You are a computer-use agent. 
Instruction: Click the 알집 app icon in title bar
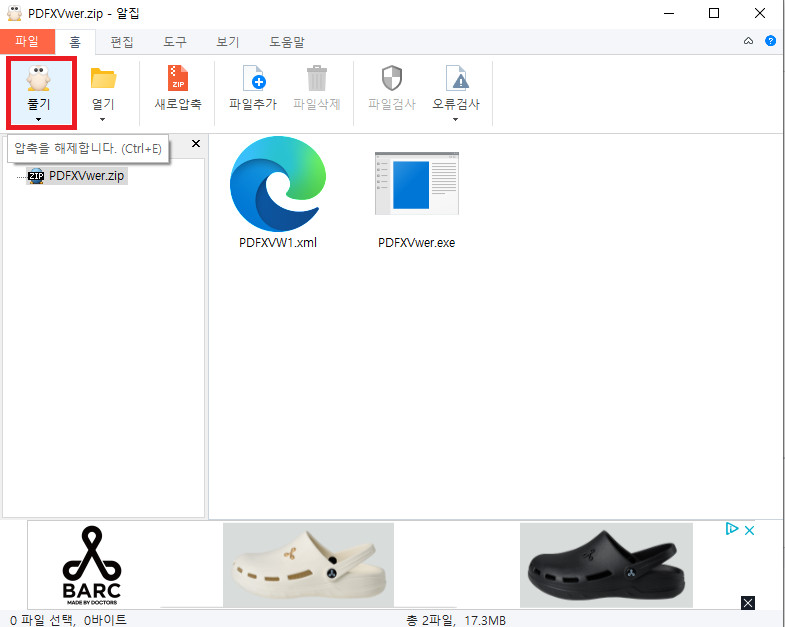click(15, 13)
